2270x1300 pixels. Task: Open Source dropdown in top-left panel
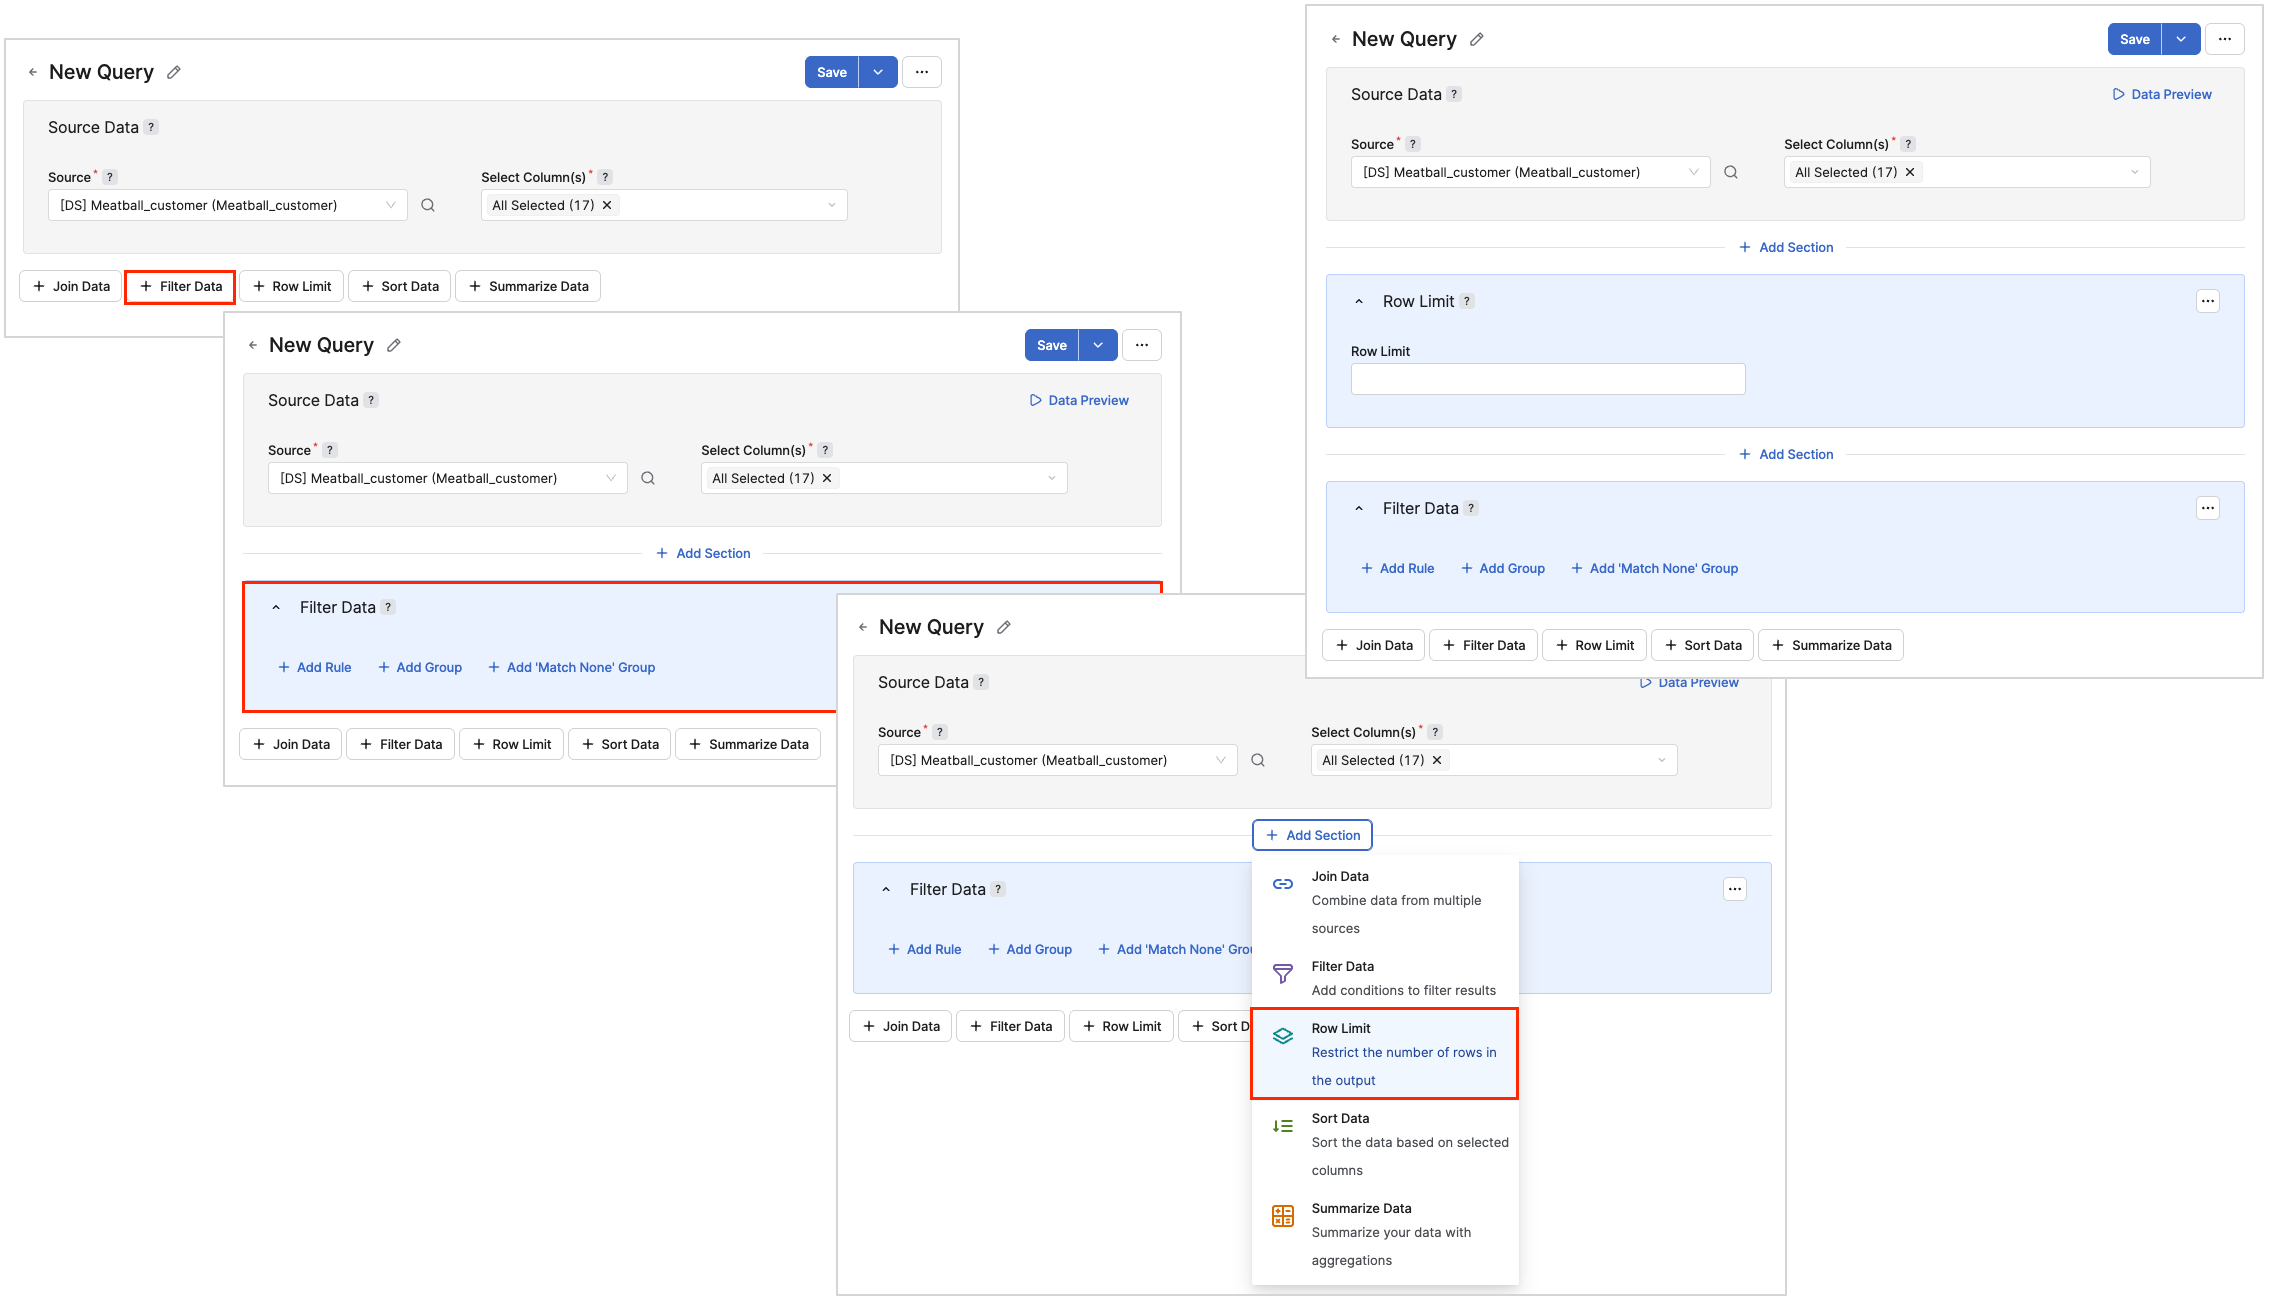tap(228, 205)
